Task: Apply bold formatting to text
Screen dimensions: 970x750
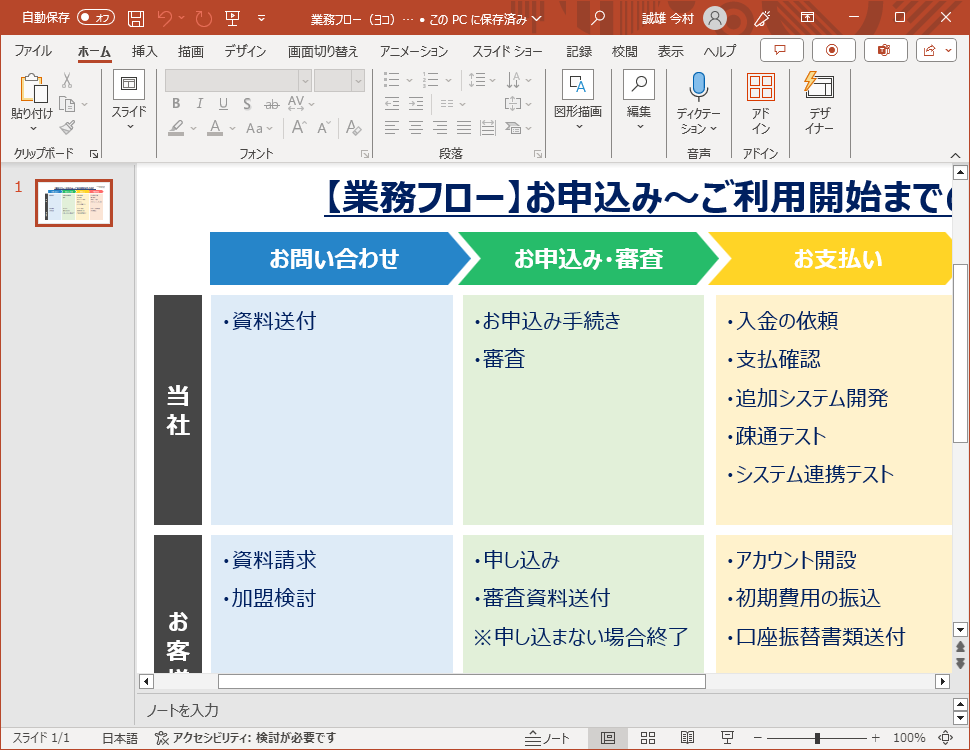Action: [x=176, y=103]
